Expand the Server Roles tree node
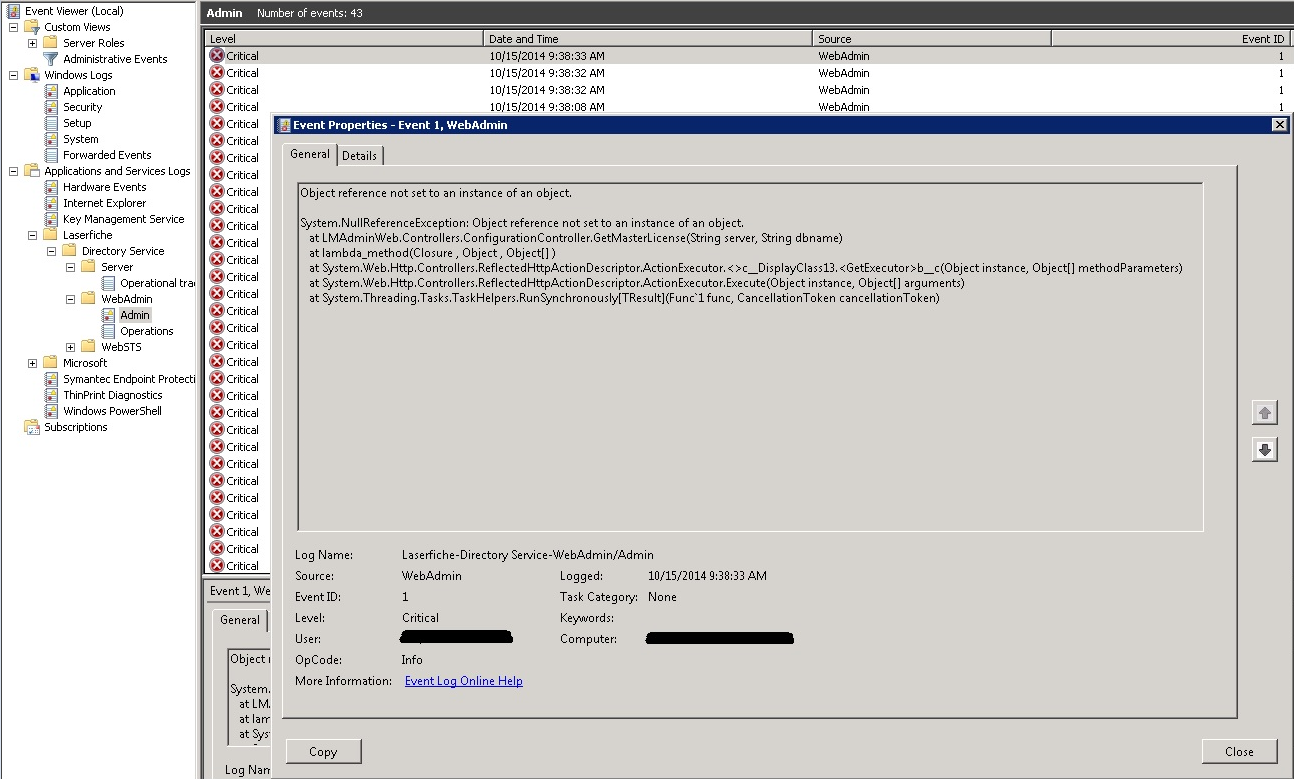 (32, 43)
